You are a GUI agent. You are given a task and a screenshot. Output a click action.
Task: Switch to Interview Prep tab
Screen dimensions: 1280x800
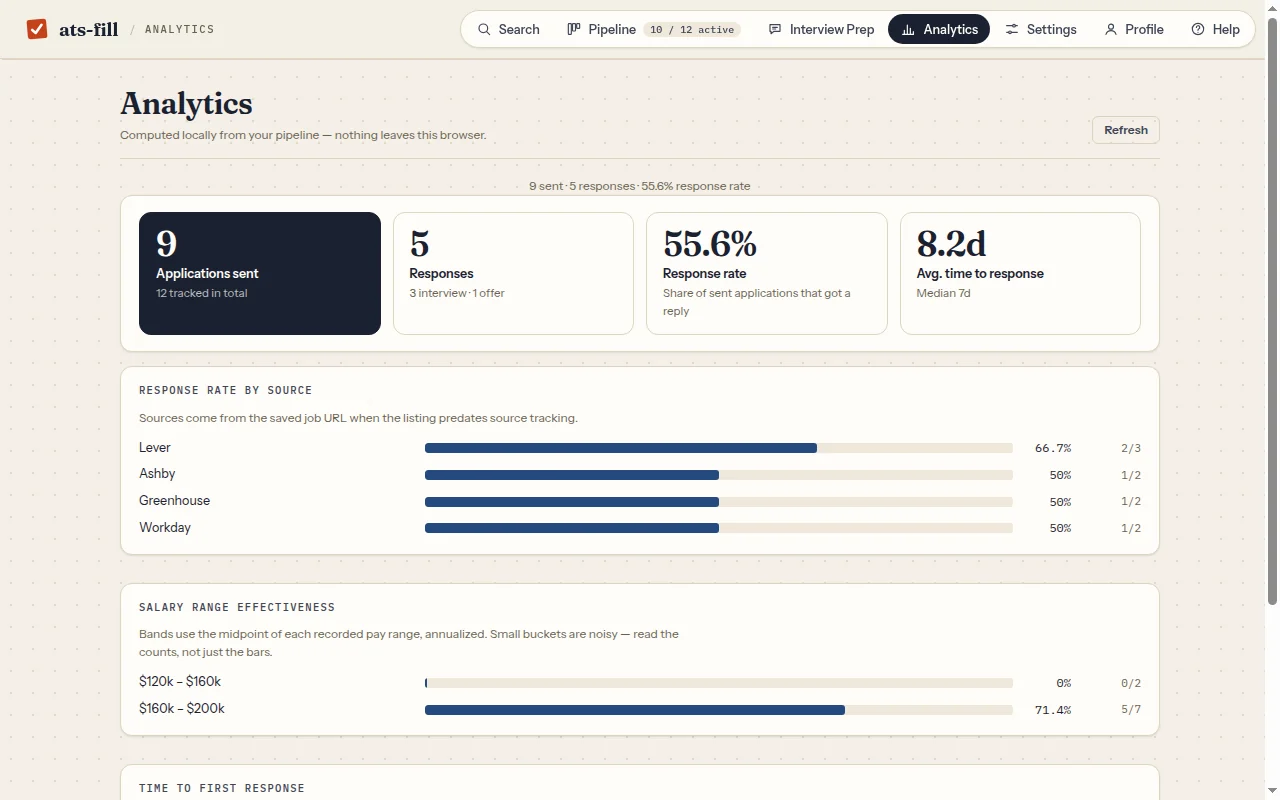[x=821, y=29]
